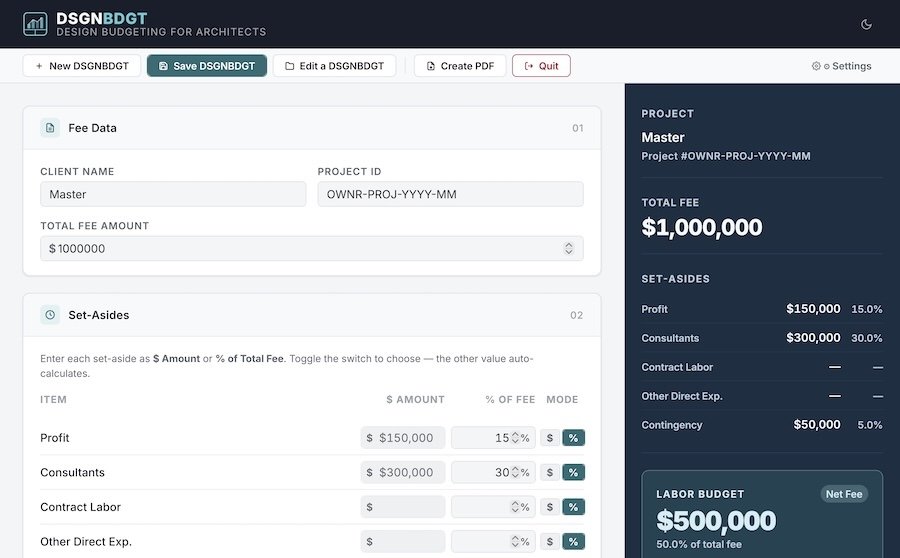Click Other Direct Exp. percent field
This screenshot has width=900, height=558.
492,541
